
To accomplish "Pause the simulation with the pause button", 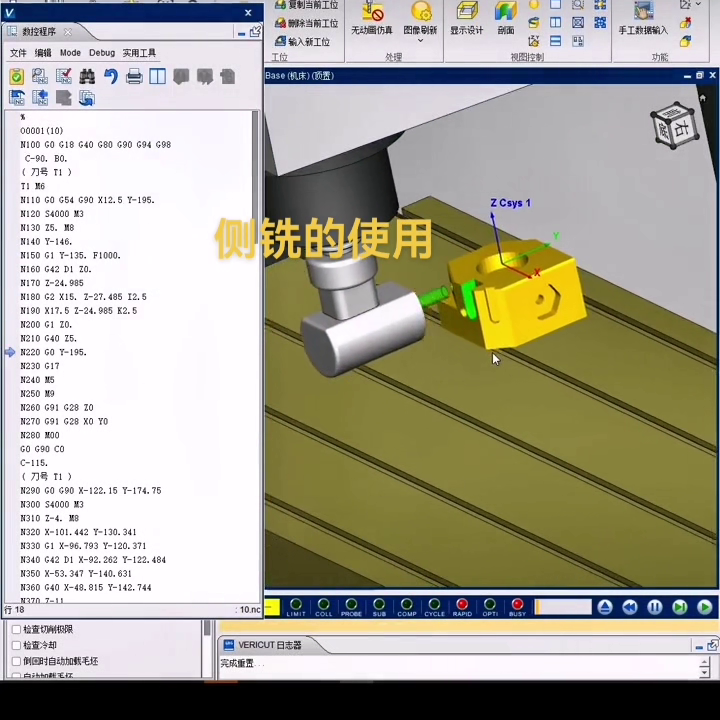I will click(x=654, y=607).
